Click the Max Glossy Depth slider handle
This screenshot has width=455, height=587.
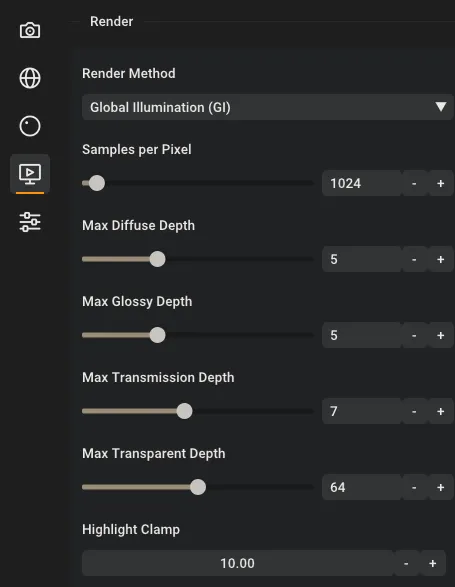157,335
